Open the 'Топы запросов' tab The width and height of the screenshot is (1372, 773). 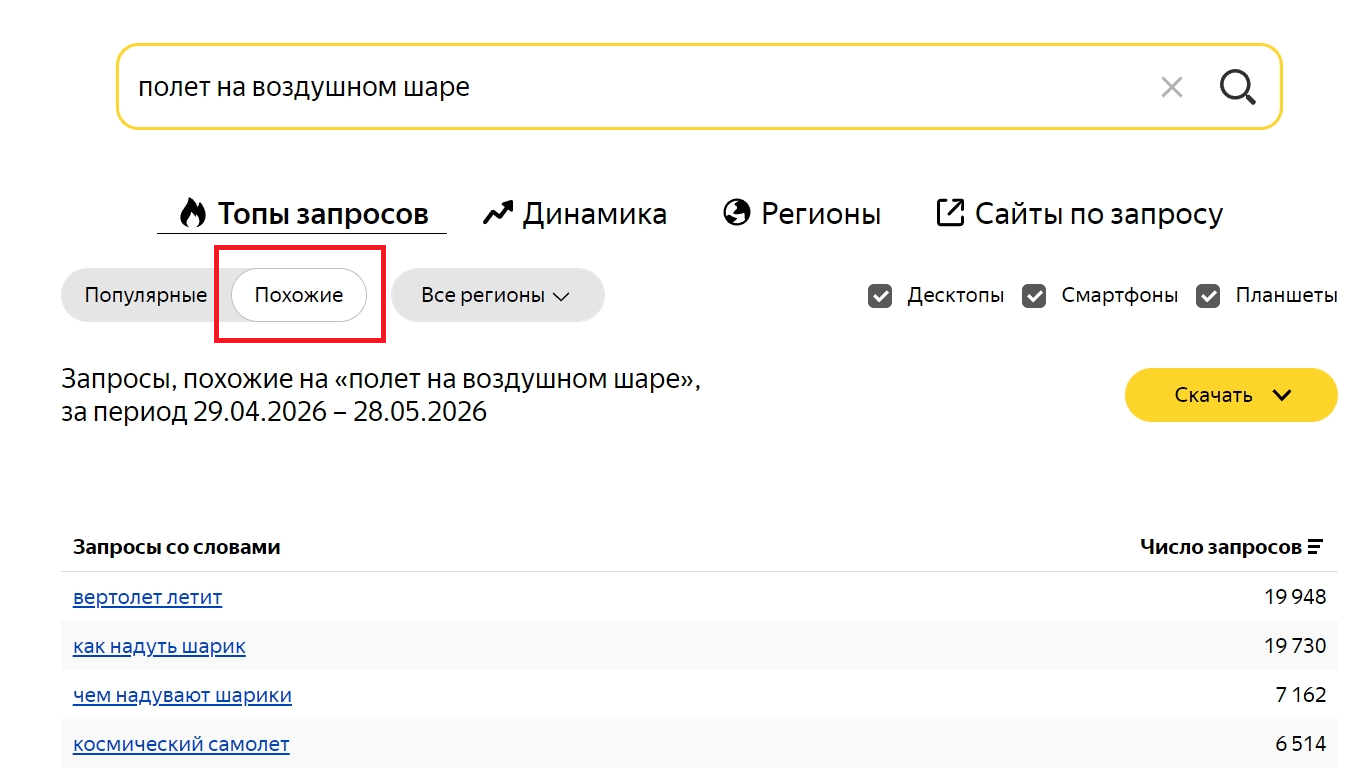tap(302, 213)
